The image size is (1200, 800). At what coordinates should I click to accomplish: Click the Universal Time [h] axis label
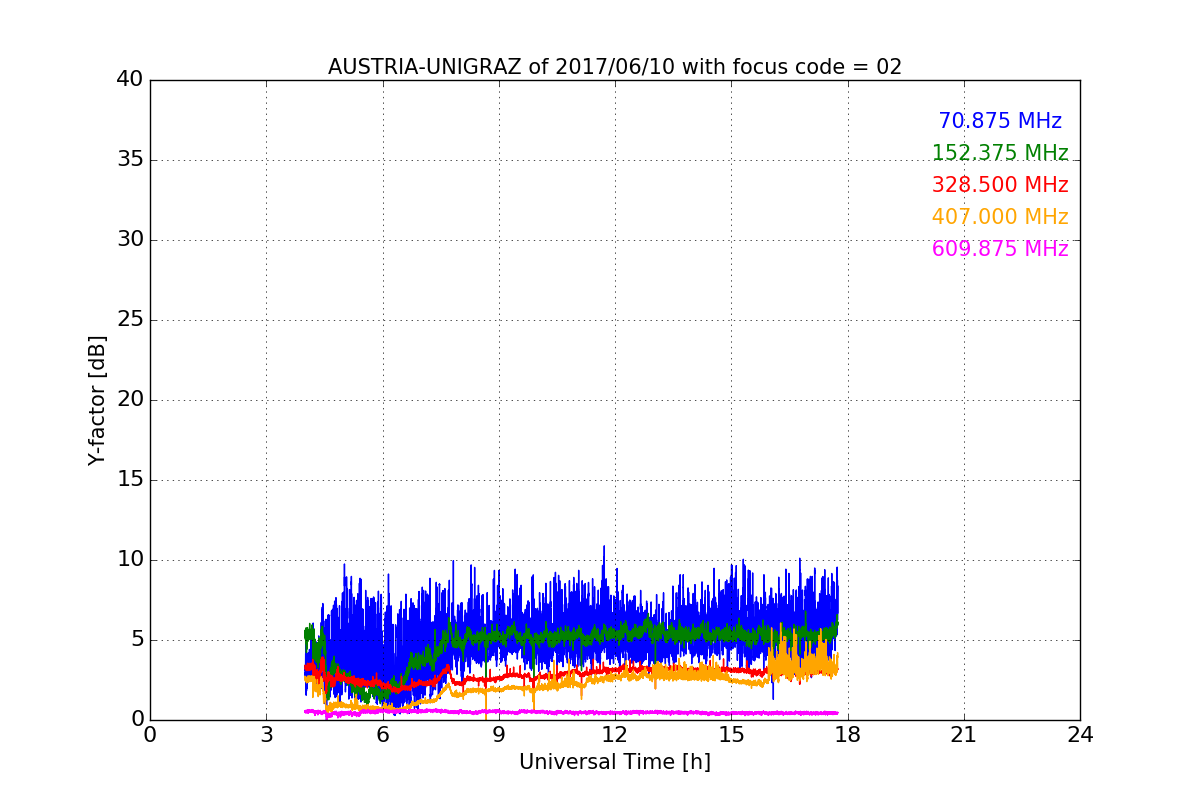pos(614,762)
